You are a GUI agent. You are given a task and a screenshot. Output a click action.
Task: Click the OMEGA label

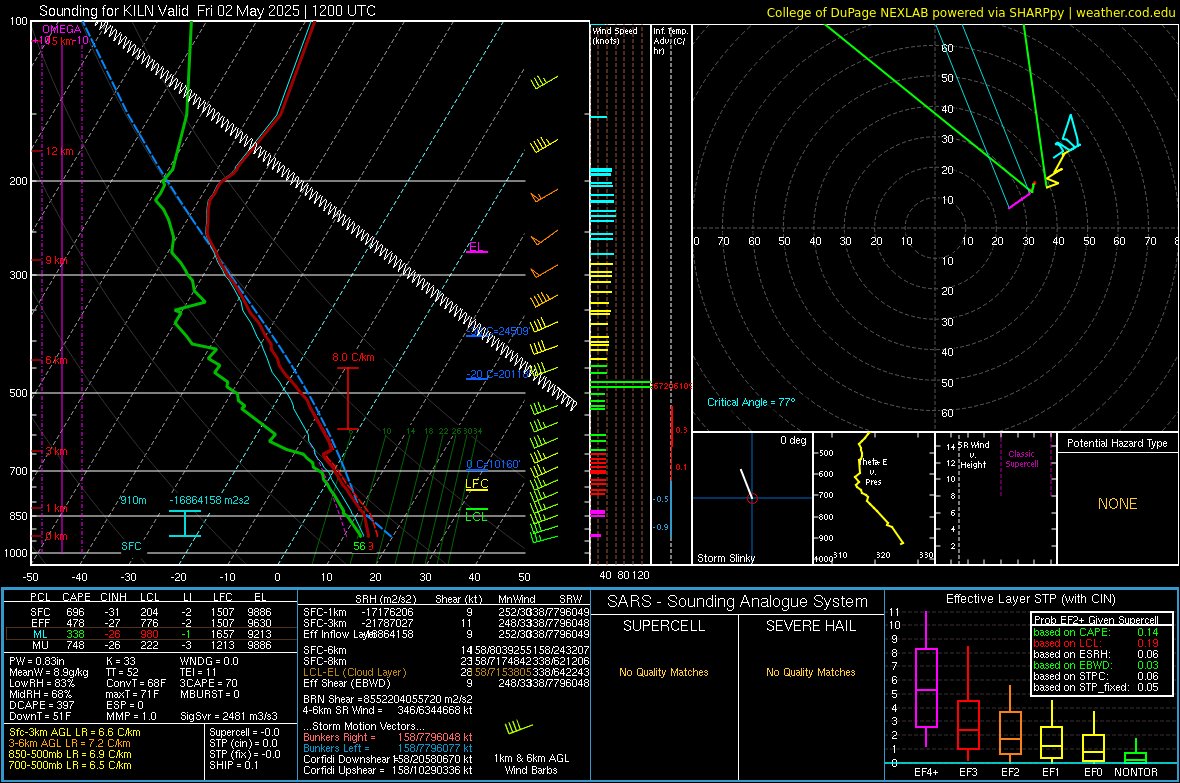tap(62, 29)
